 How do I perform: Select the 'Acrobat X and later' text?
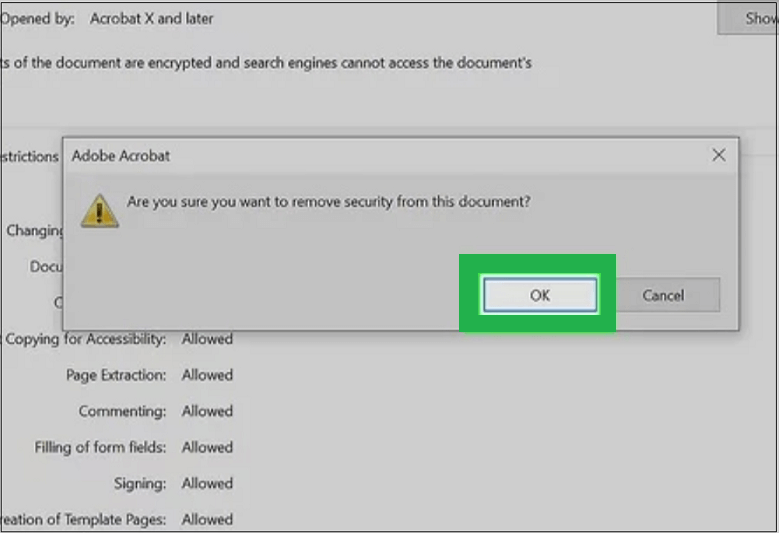[151, 19]
